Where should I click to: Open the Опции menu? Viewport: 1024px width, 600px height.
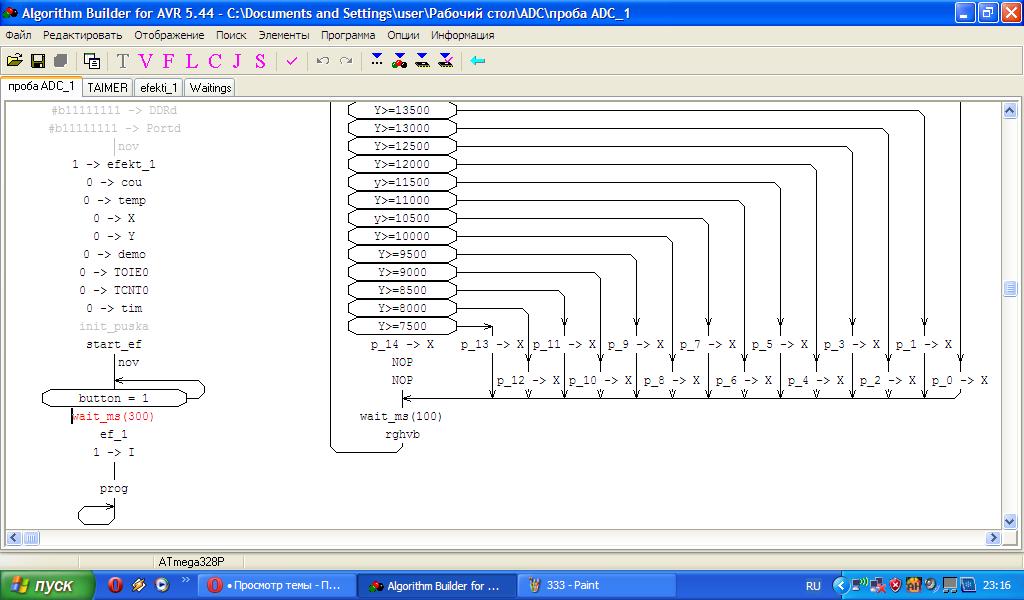click(x=403, y=35)
